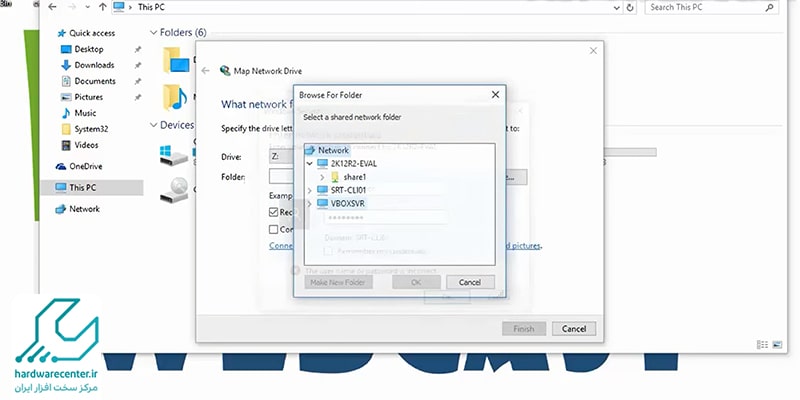Click Explorer back arrow
The width and height of the screenshot is (800, 400).
pyautogui.click(x=52, y=7)
